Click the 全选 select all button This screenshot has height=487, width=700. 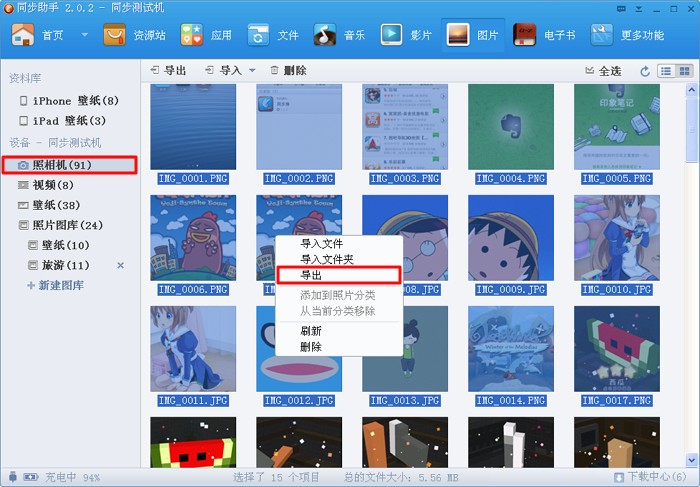coord(603,71)
